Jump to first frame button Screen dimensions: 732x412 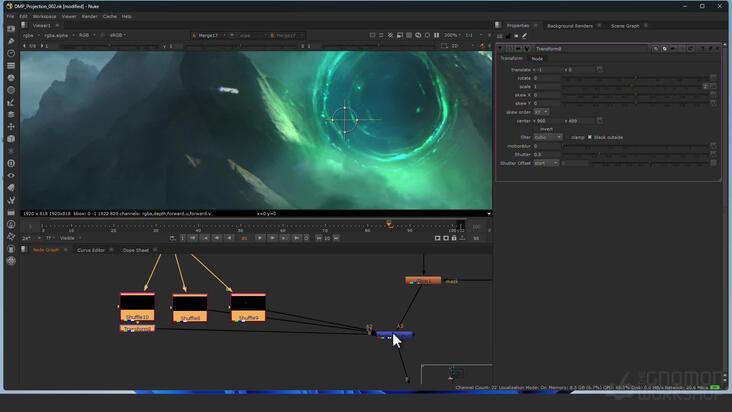pos(192,238)
